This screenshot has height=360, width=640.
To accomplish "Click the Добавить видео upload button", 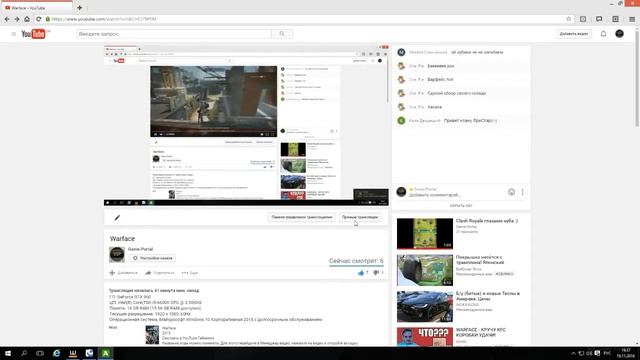I will 573,34.
